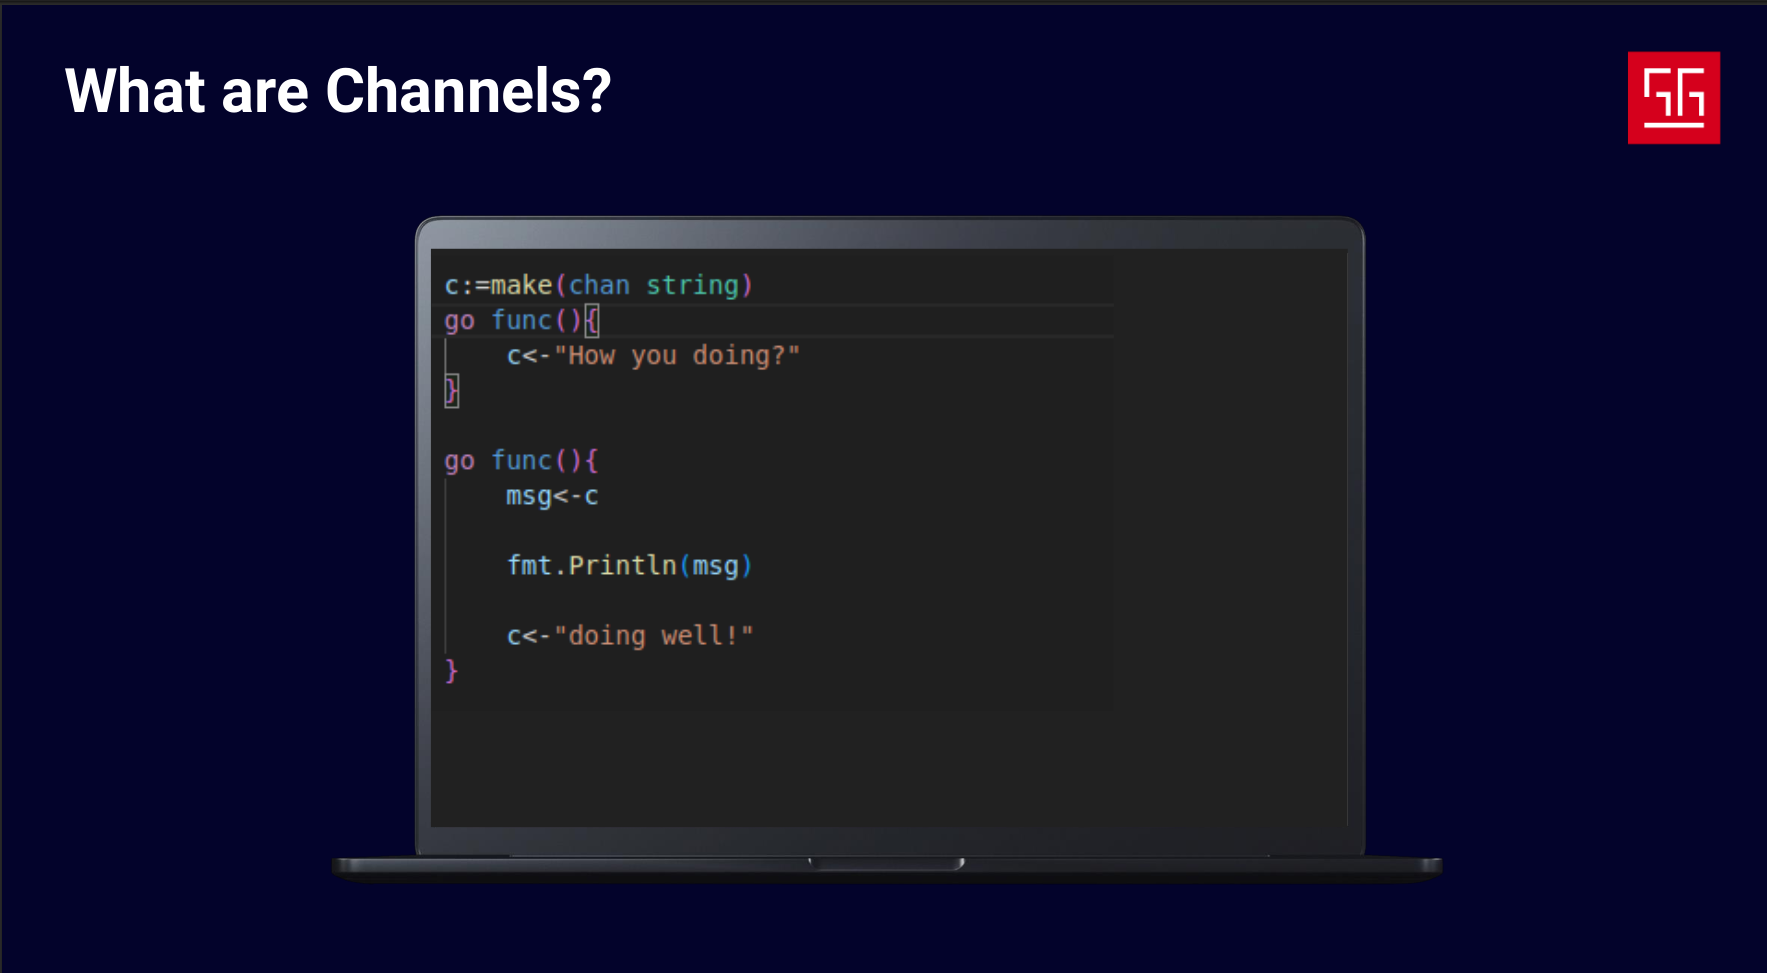Viewport: 1767px width, 973px height.
Task: Click the laptop's lid notch on the base
Action: (886, 863)
